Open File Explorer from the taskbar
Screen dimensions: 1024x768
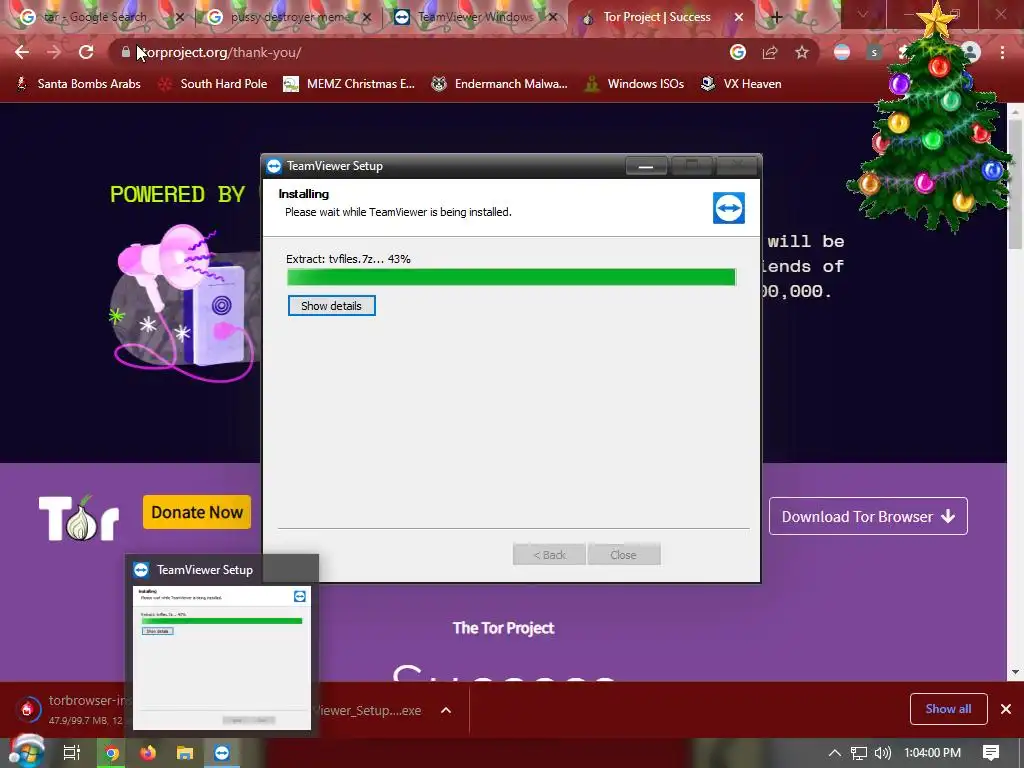coord(185,753)
